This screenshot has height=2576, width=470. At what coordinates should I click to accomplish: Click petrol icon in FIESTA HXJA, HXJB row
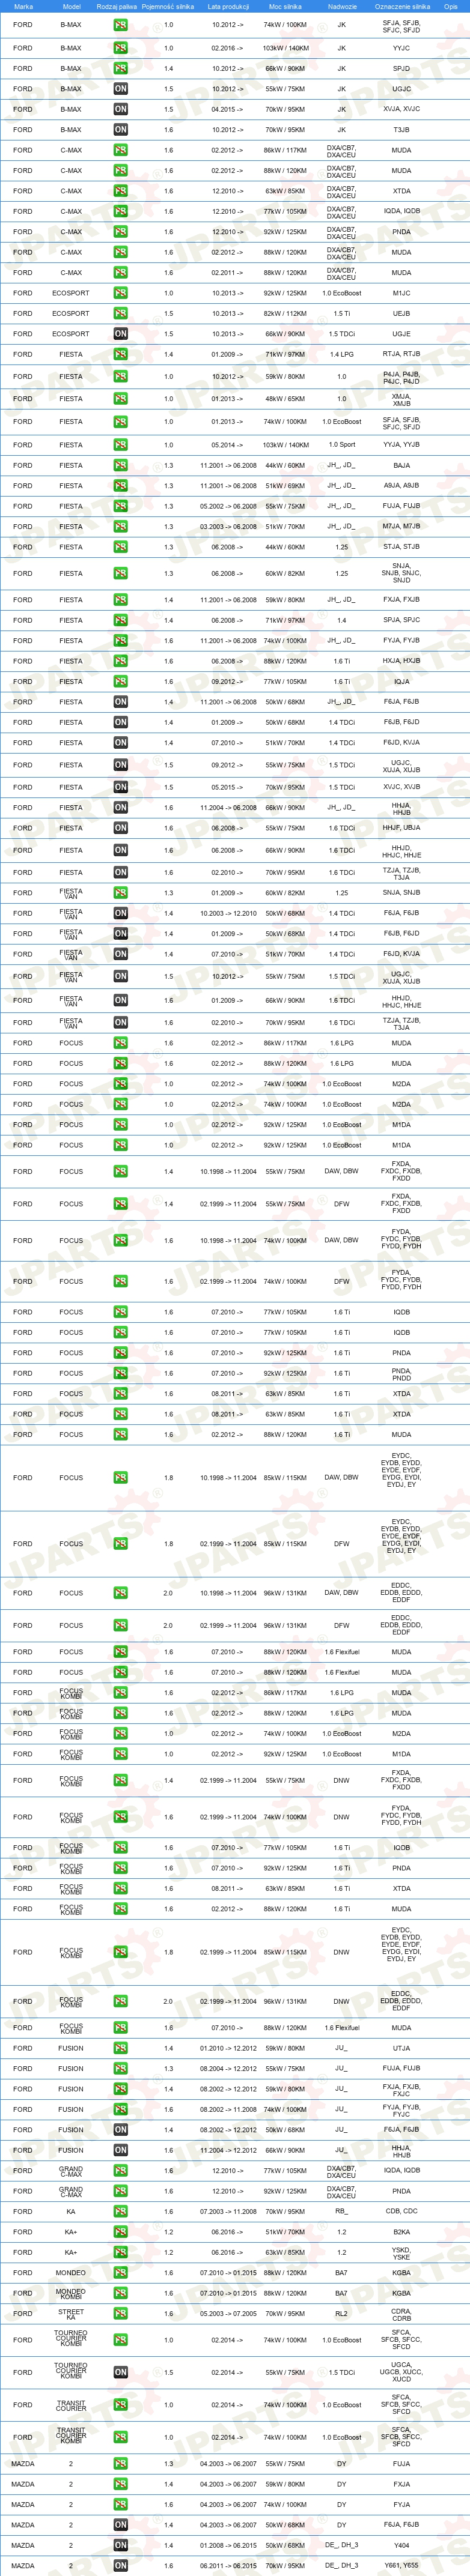(x=120, y=661)
